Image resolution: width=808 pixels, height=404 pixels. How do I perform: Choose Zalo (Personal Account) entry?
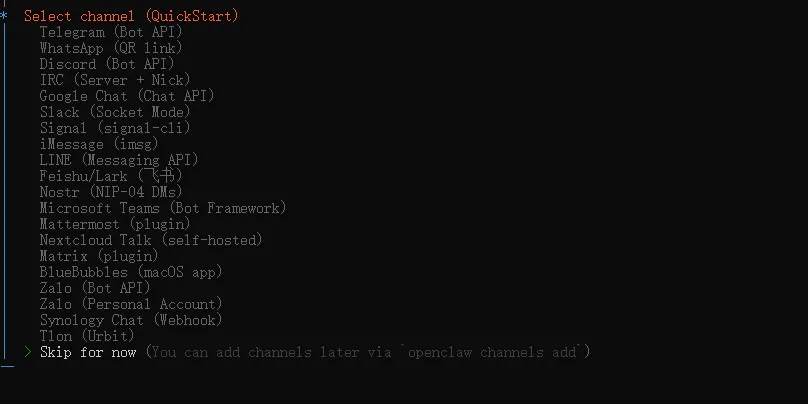click(131, 304)
